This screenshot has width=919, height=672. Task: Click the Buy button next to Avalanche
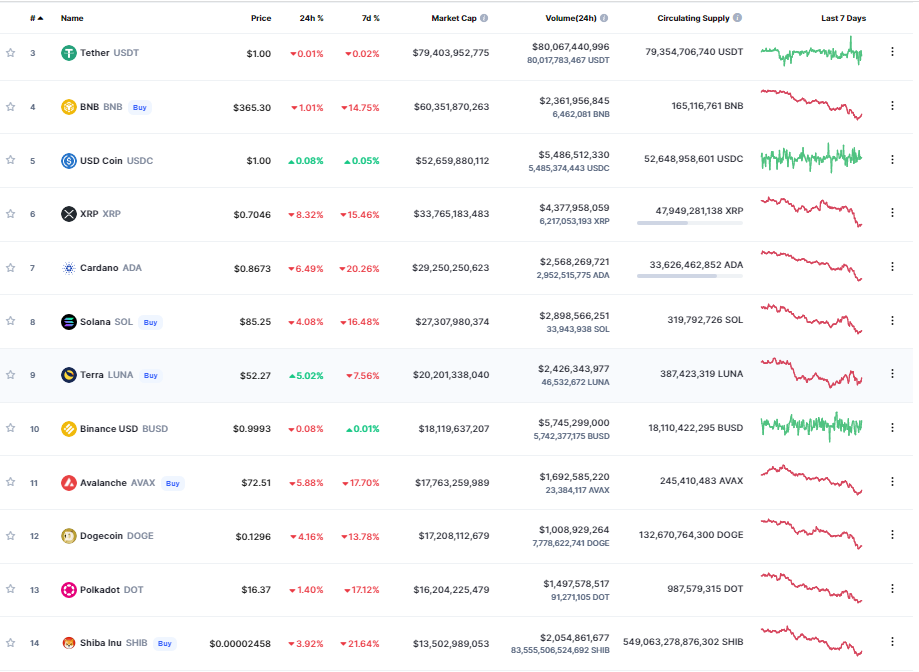click(172, 483)
